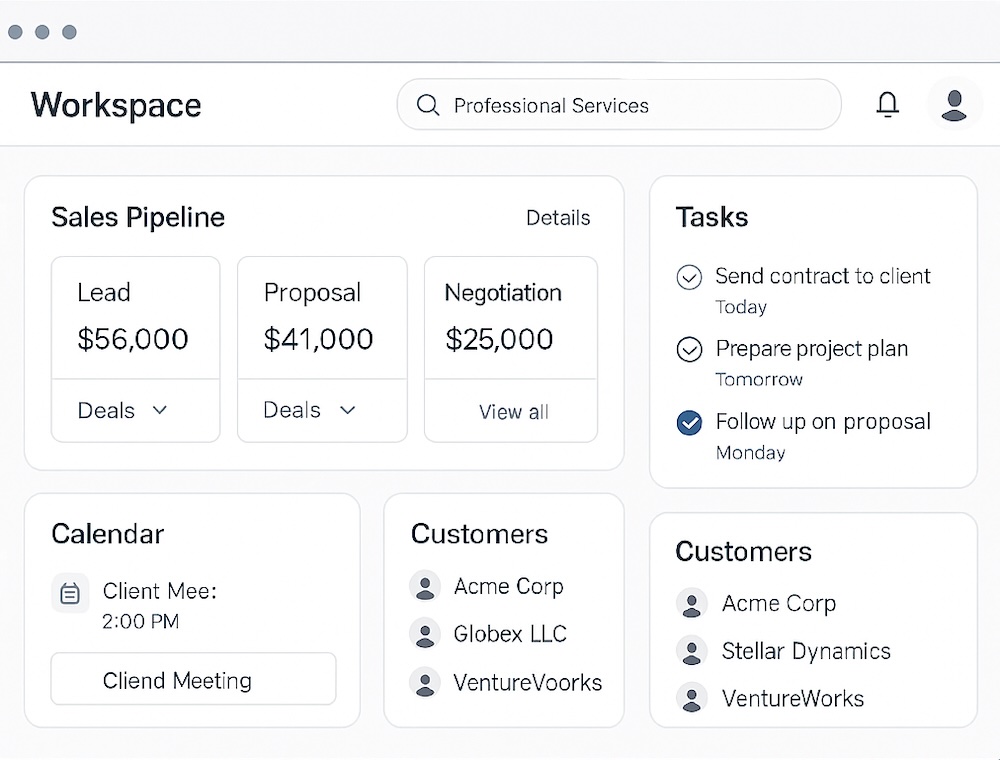Open the Sales Pipeline heading

pyautogui.click(x=138, y=218)
